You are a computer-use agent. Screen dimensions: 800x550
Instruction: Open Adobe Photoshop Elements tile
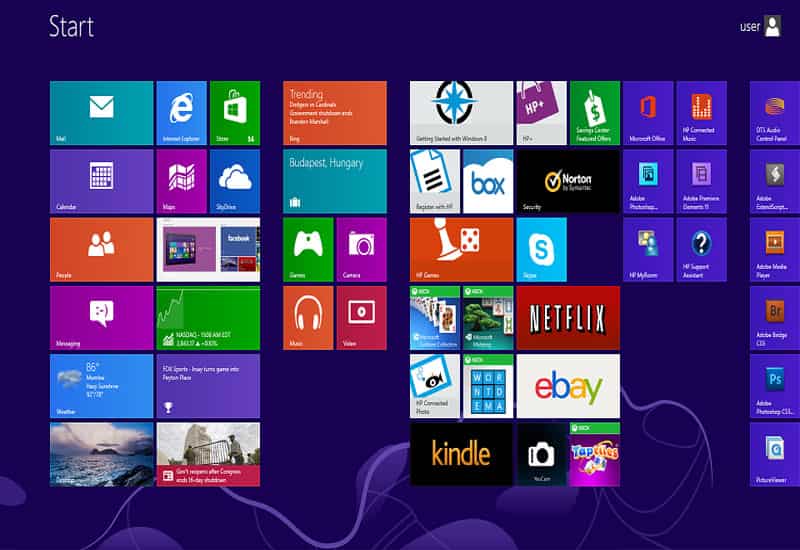(x=648, y=181)
